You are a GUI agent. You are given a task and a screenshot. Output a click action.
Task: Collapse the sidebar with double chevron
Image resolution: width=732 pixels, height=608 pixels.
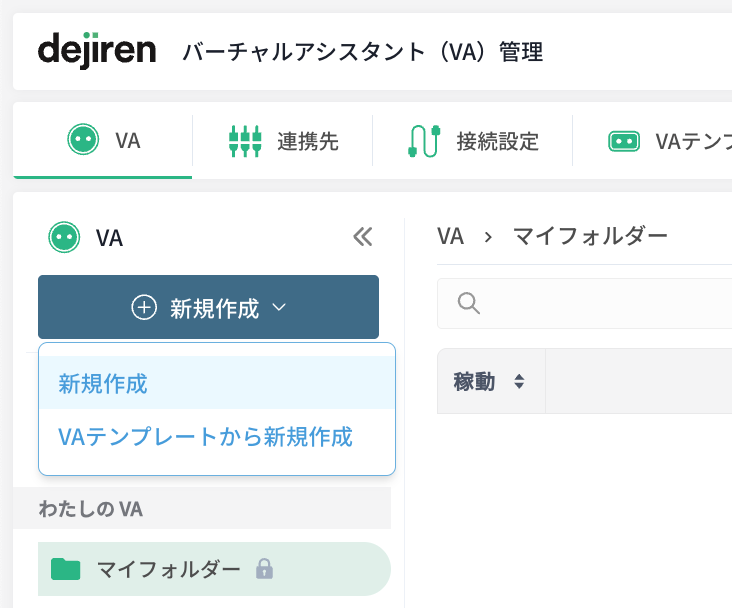tap(363, 237)
